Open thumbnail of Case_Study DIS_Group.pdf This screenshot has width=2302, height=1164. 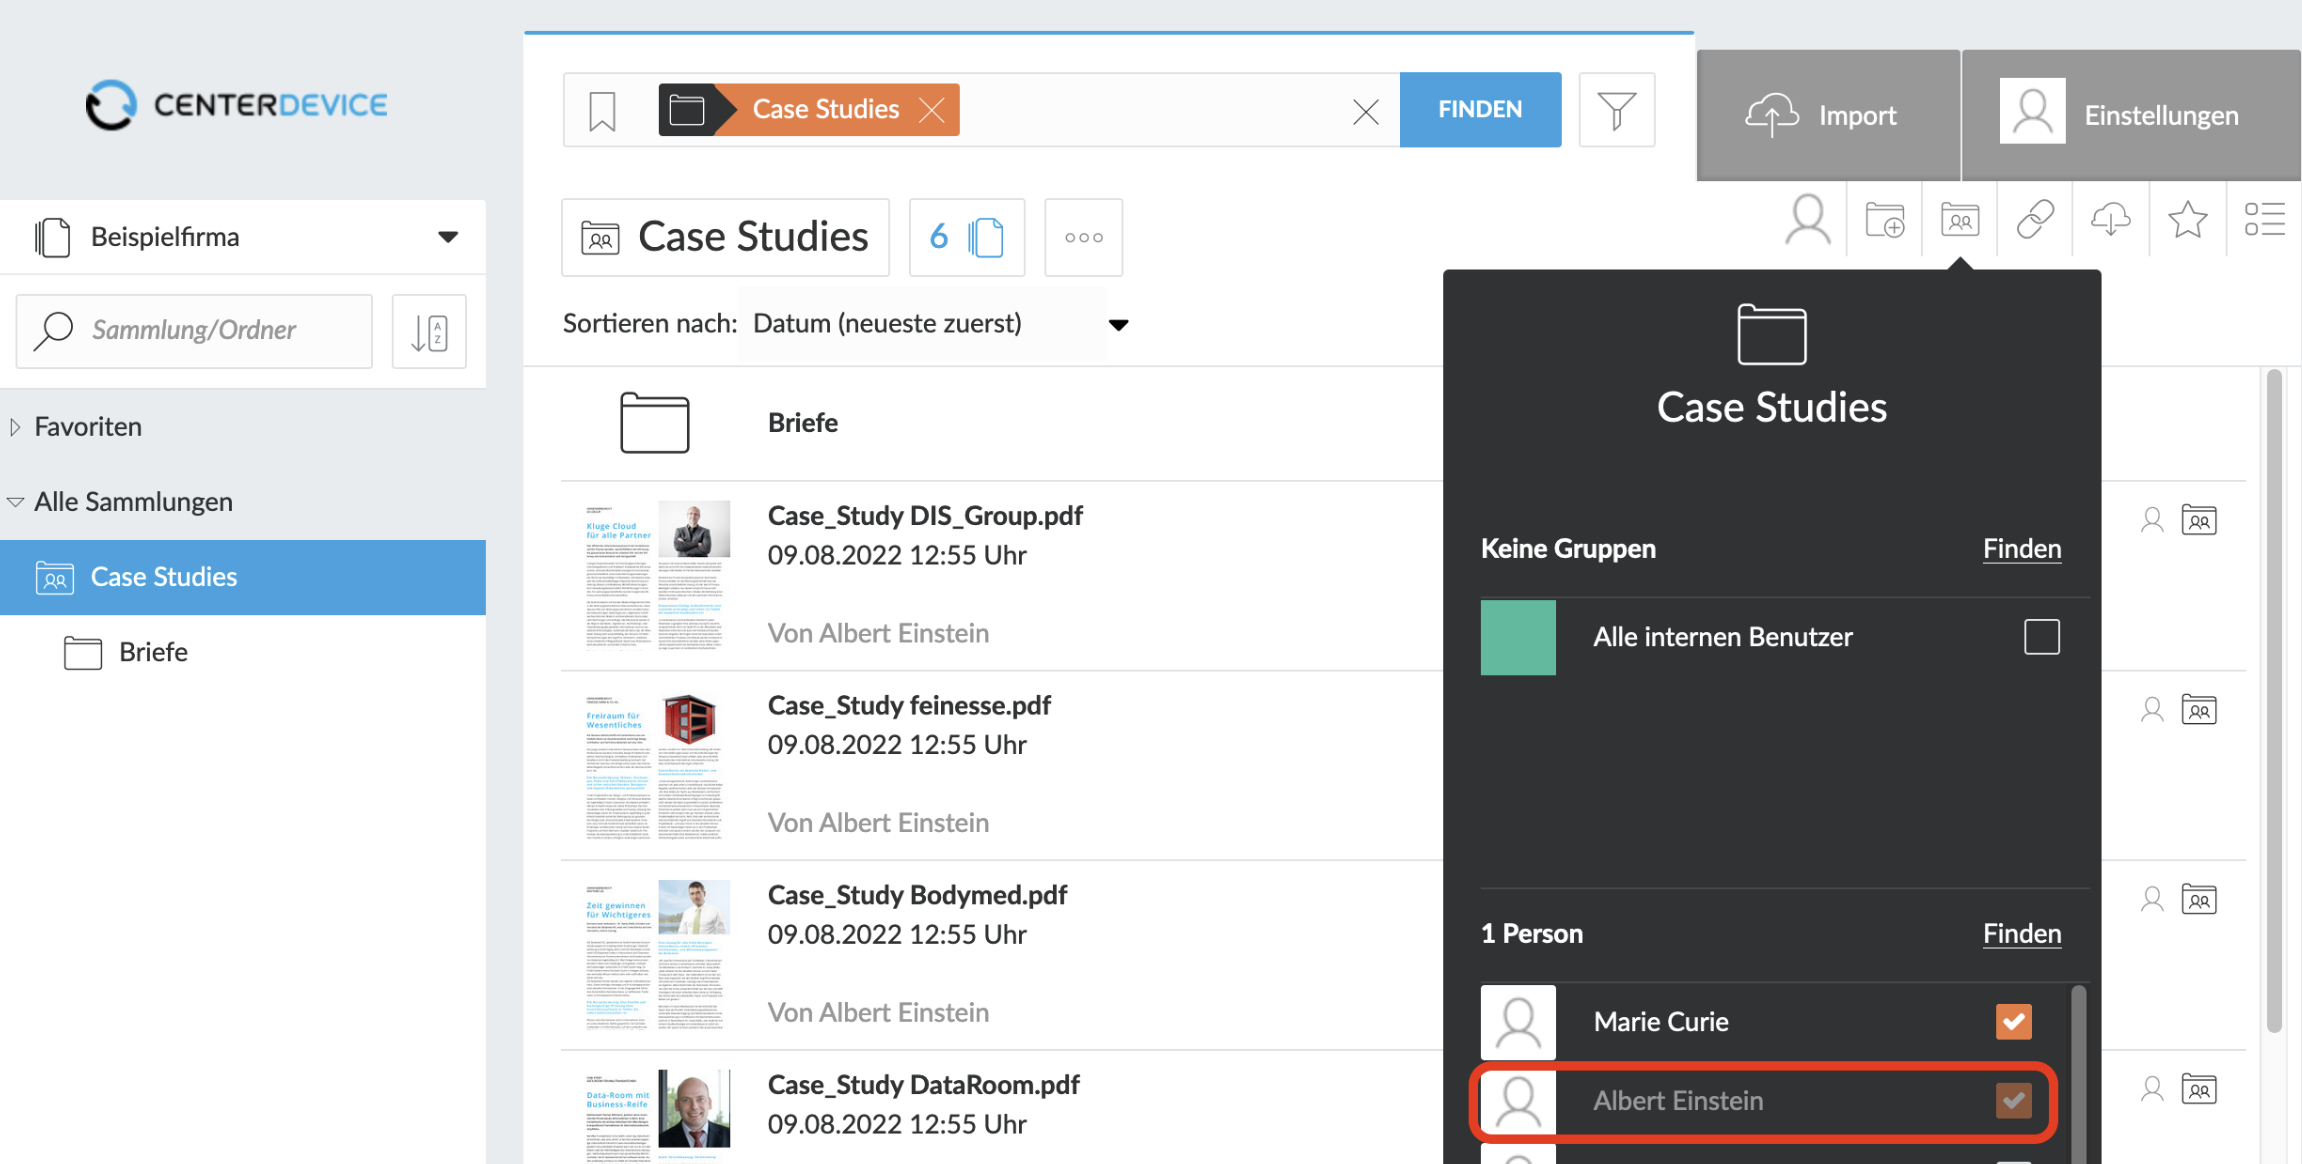tap(657, 576)
